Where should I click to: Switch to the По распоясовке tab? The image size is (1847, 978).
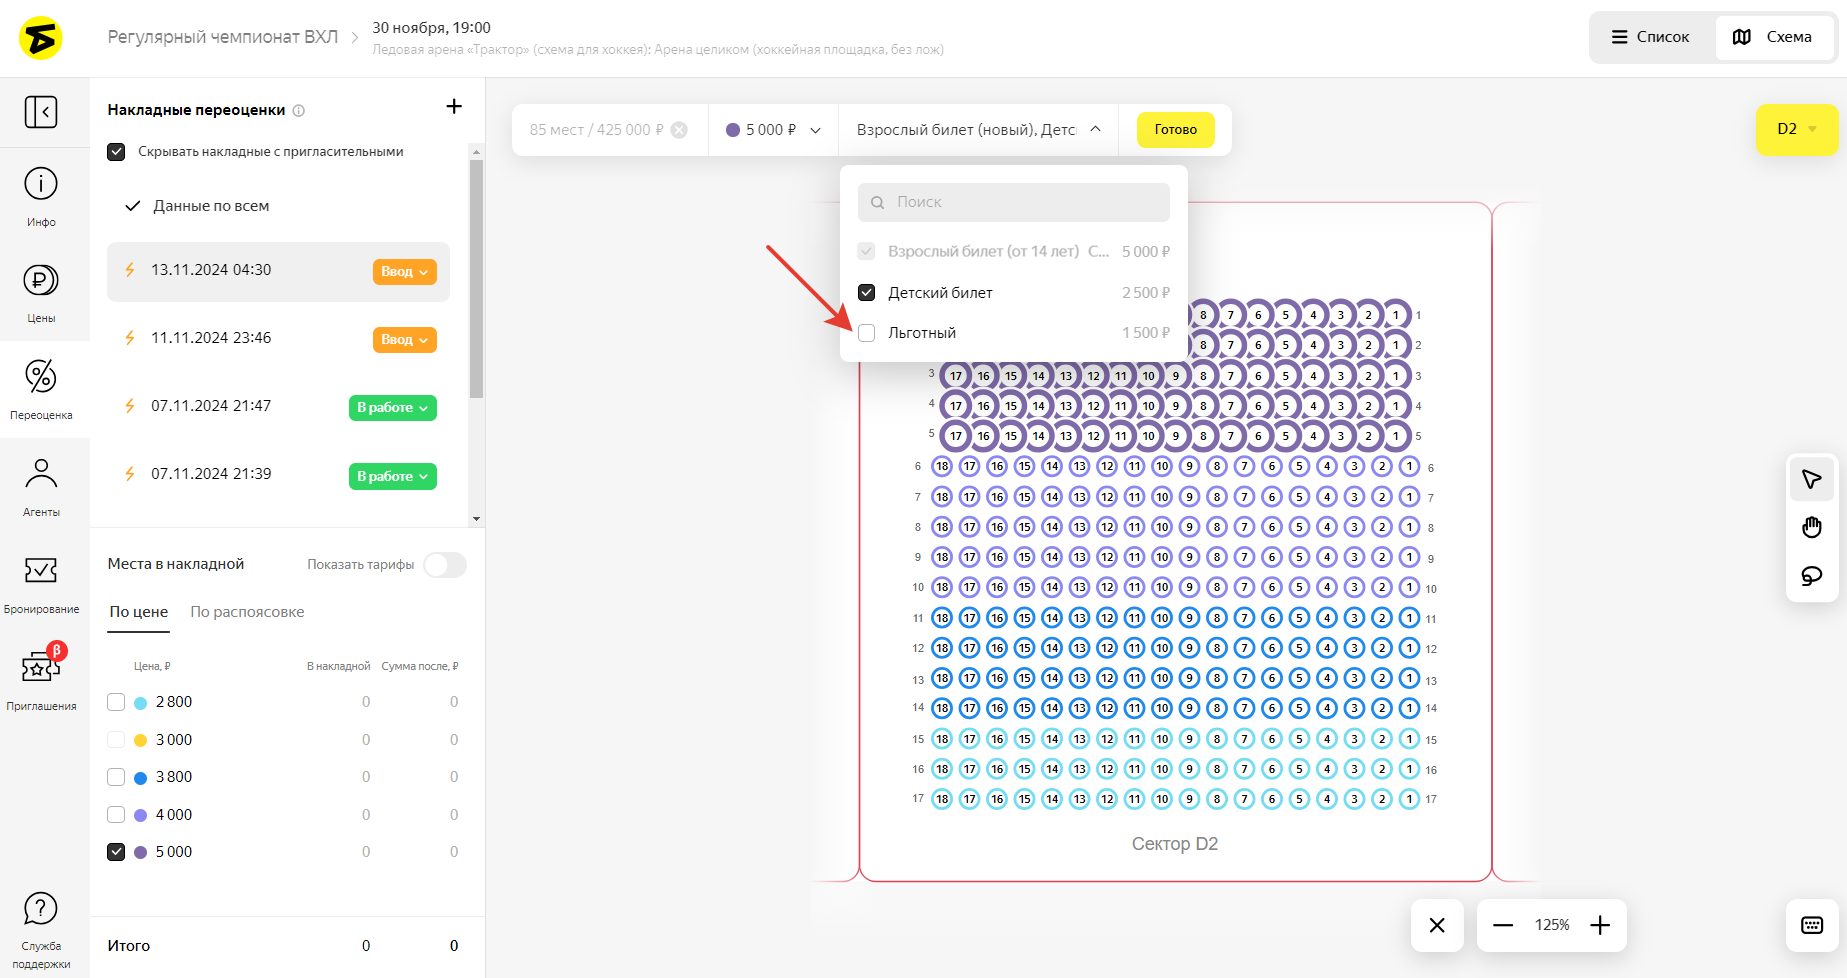[247, 612]
